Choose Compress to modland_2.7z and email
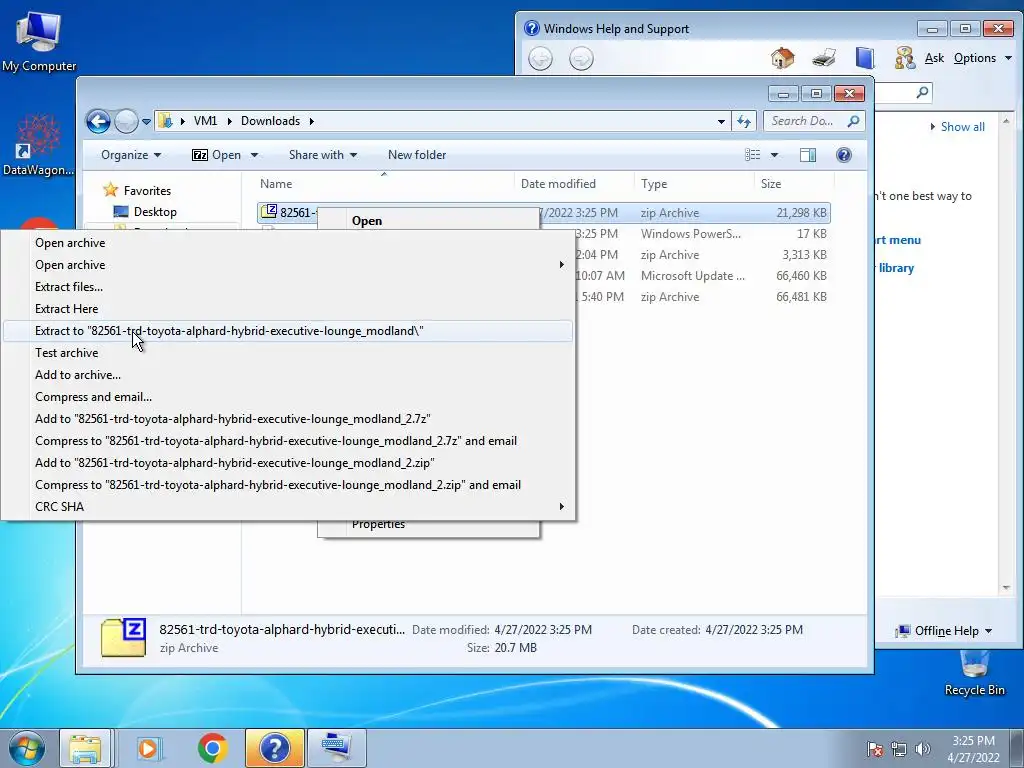Viewport: 1024px width, 768px height. tap(288, 441)
